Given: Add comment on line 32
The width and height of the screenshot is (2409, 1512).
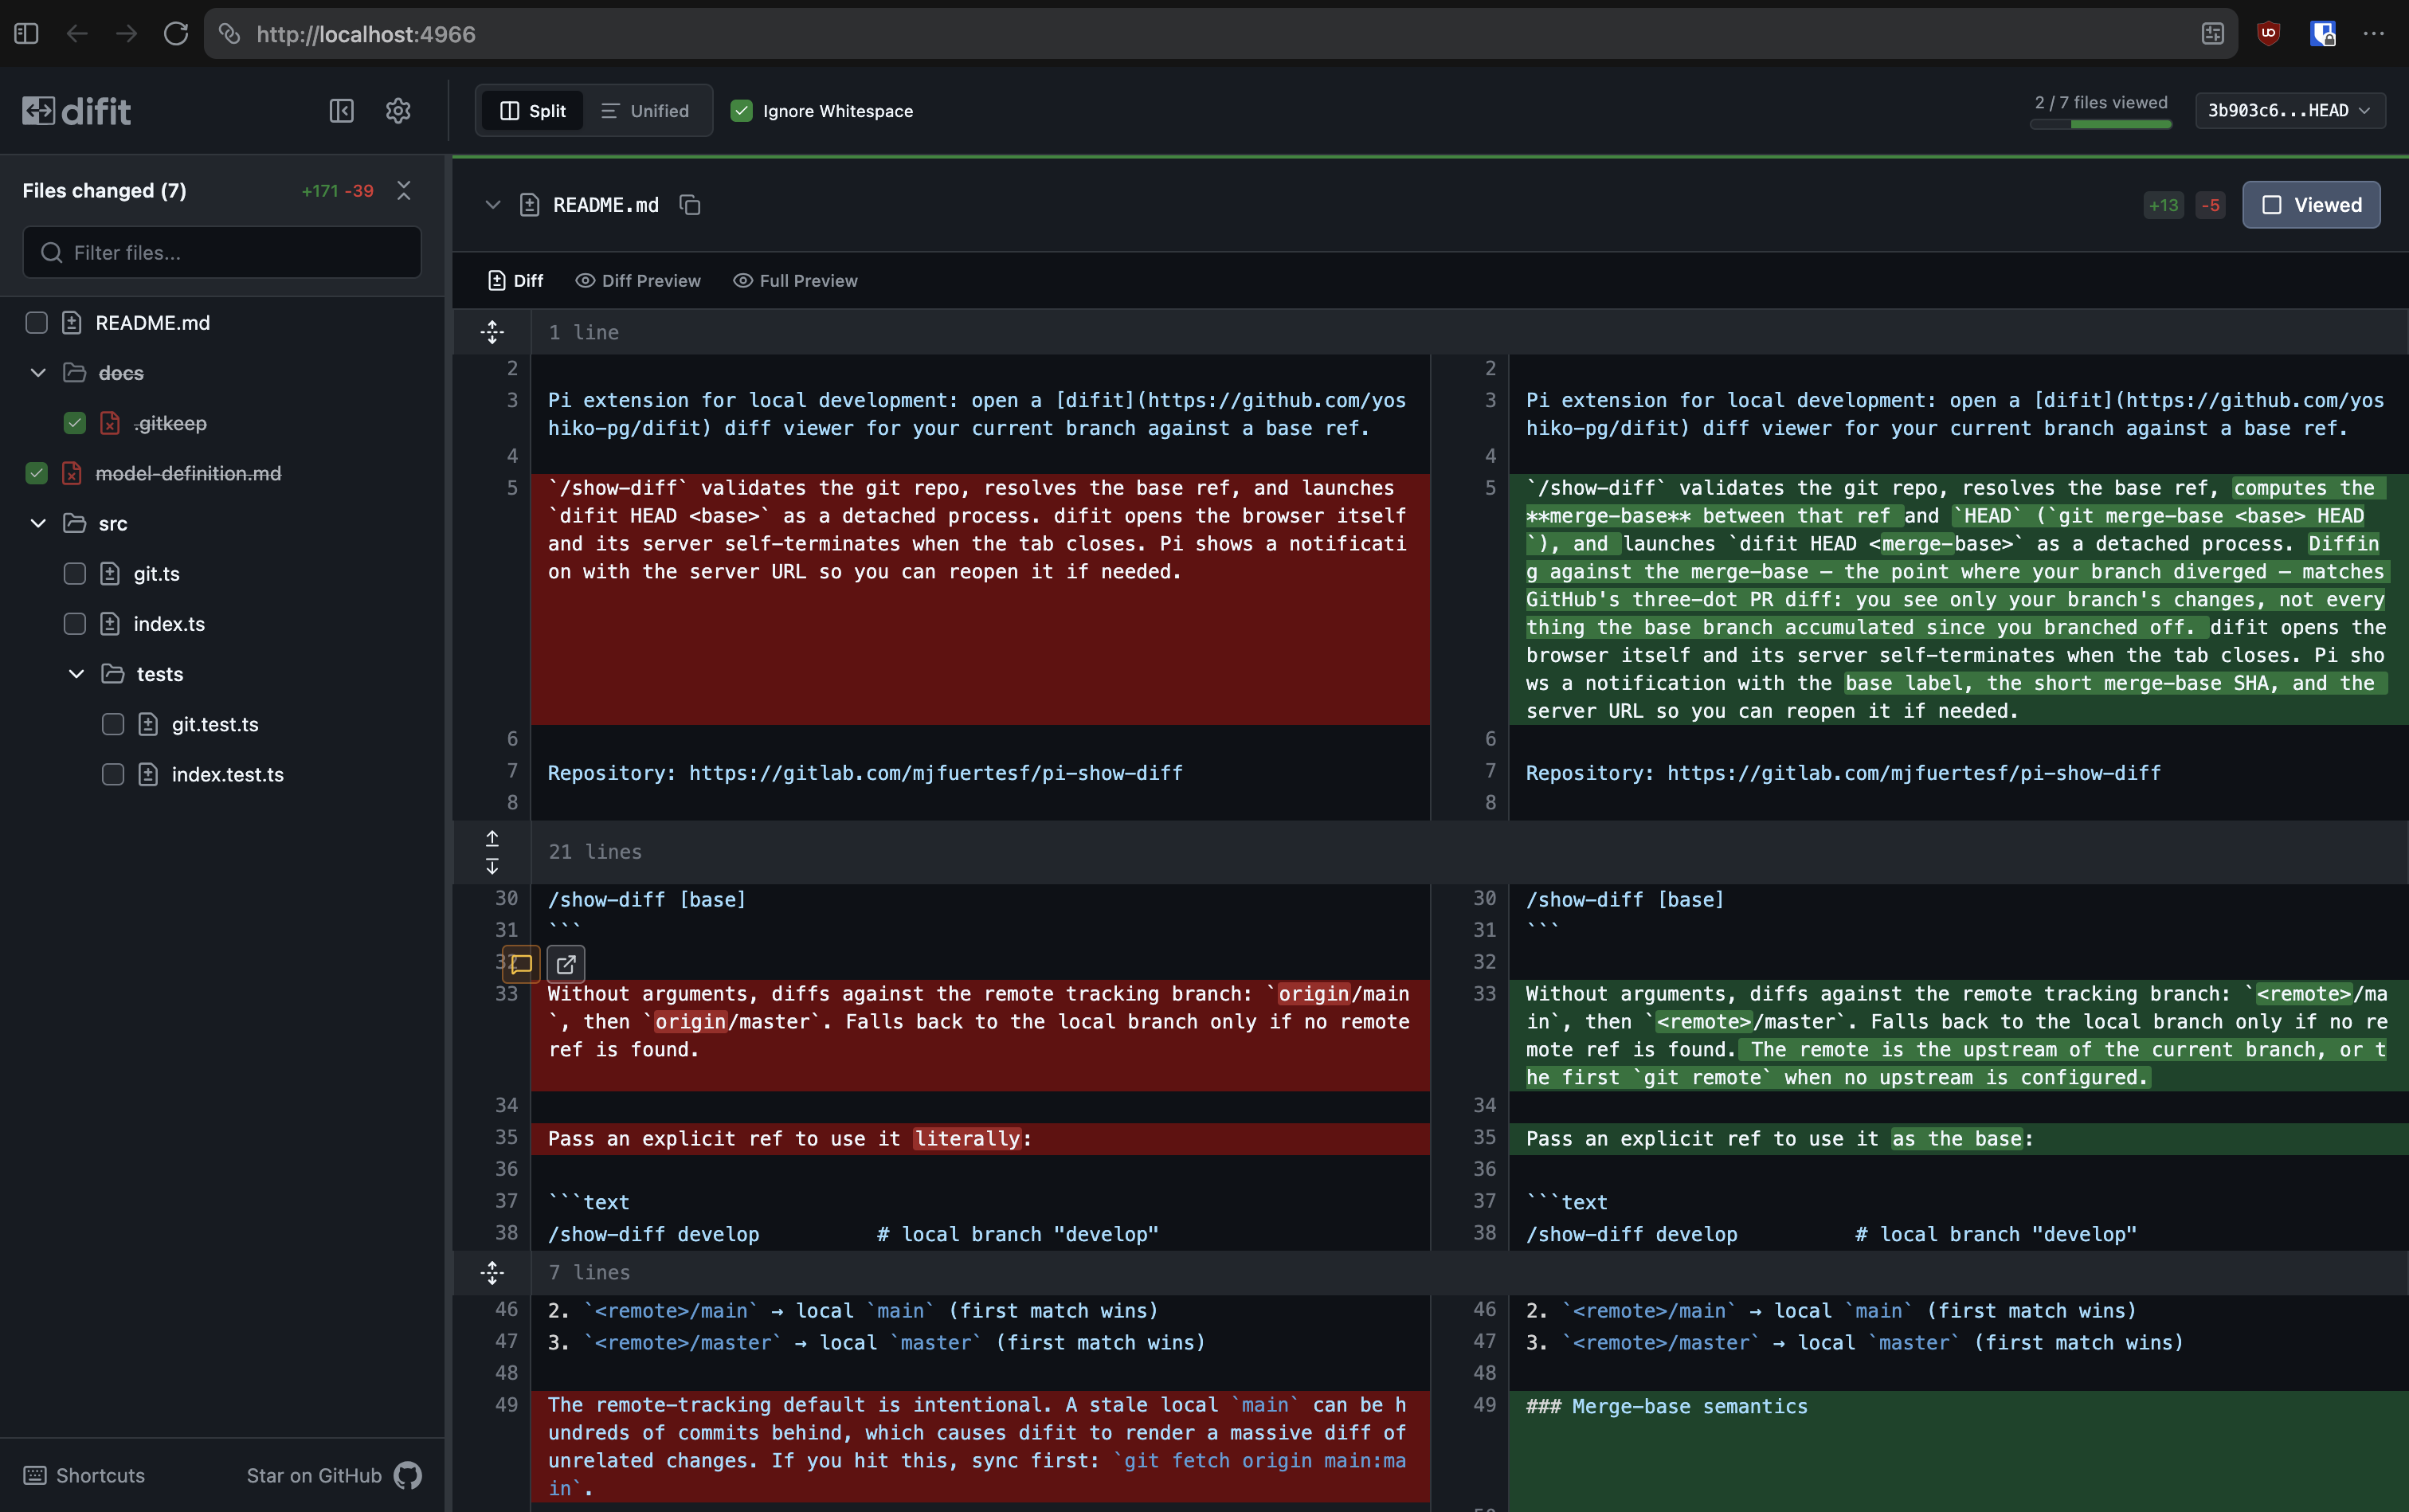Looking at the screenshot, I should tap(521, 964).
